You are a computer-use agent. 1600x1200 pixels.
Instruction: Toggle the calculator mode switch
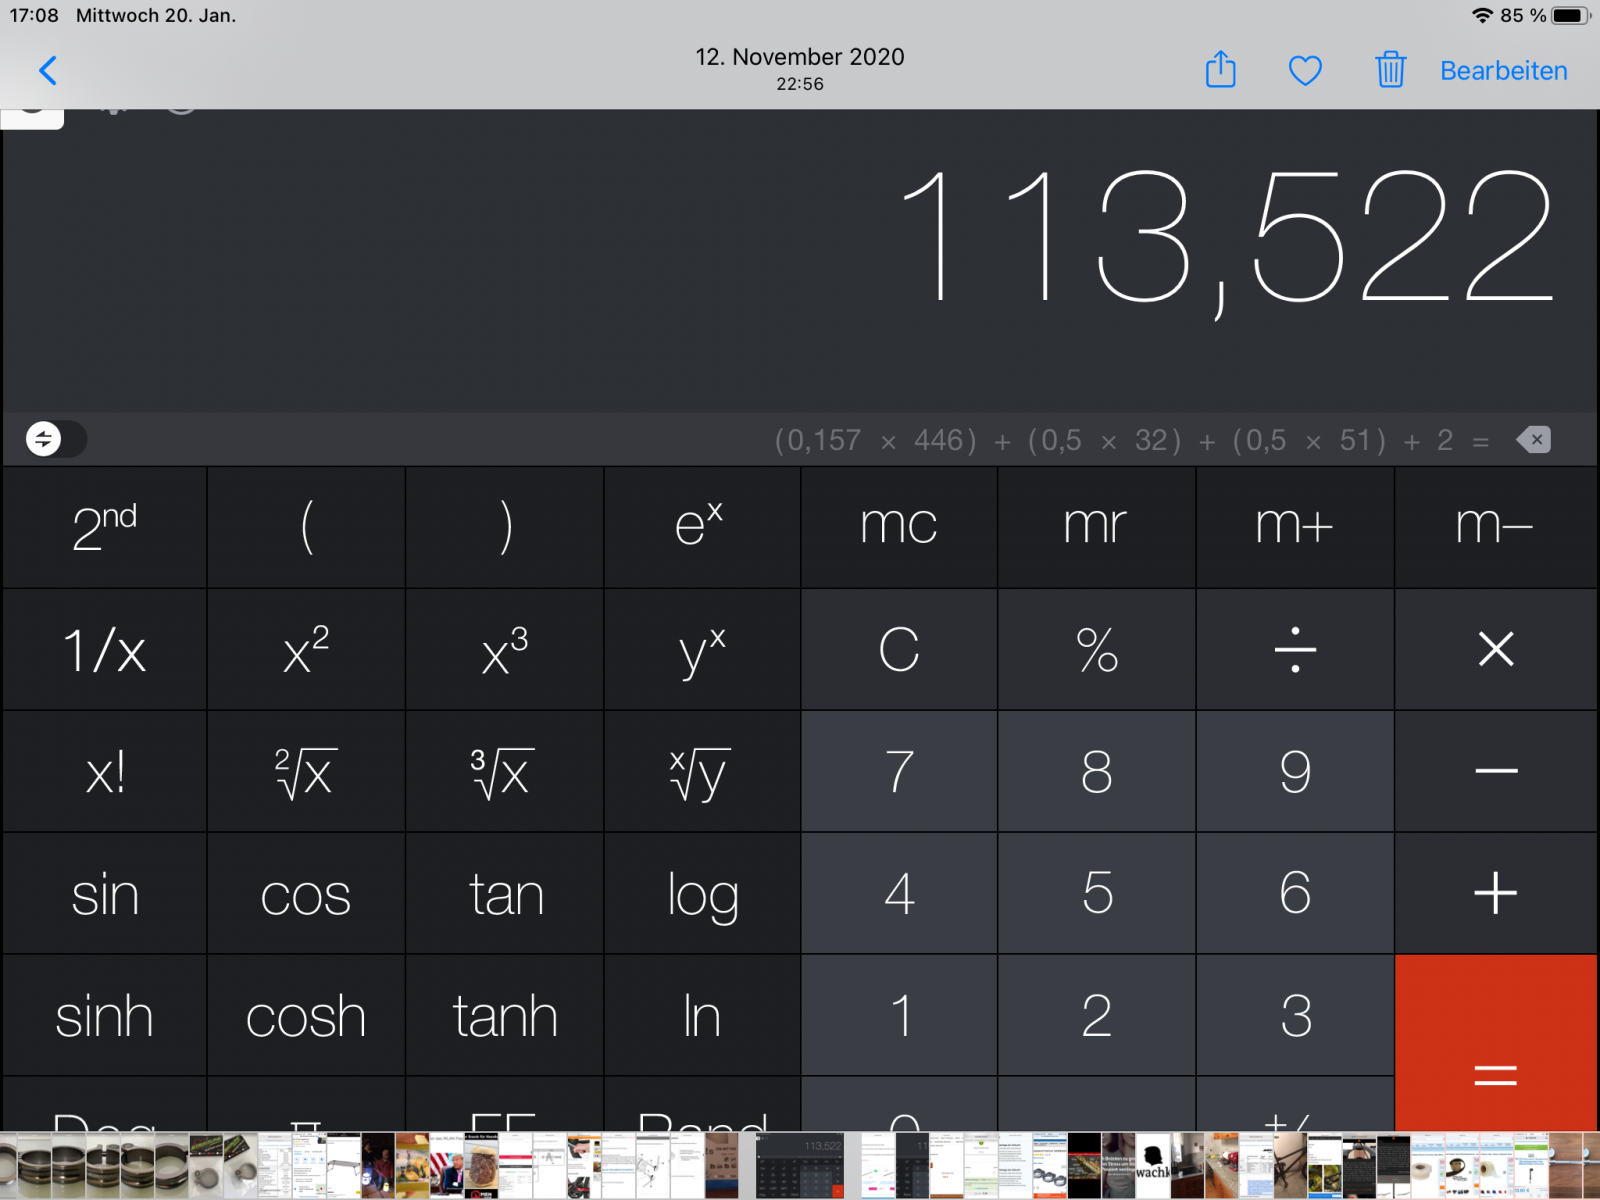pyautogui.click(x=55, y=439)
